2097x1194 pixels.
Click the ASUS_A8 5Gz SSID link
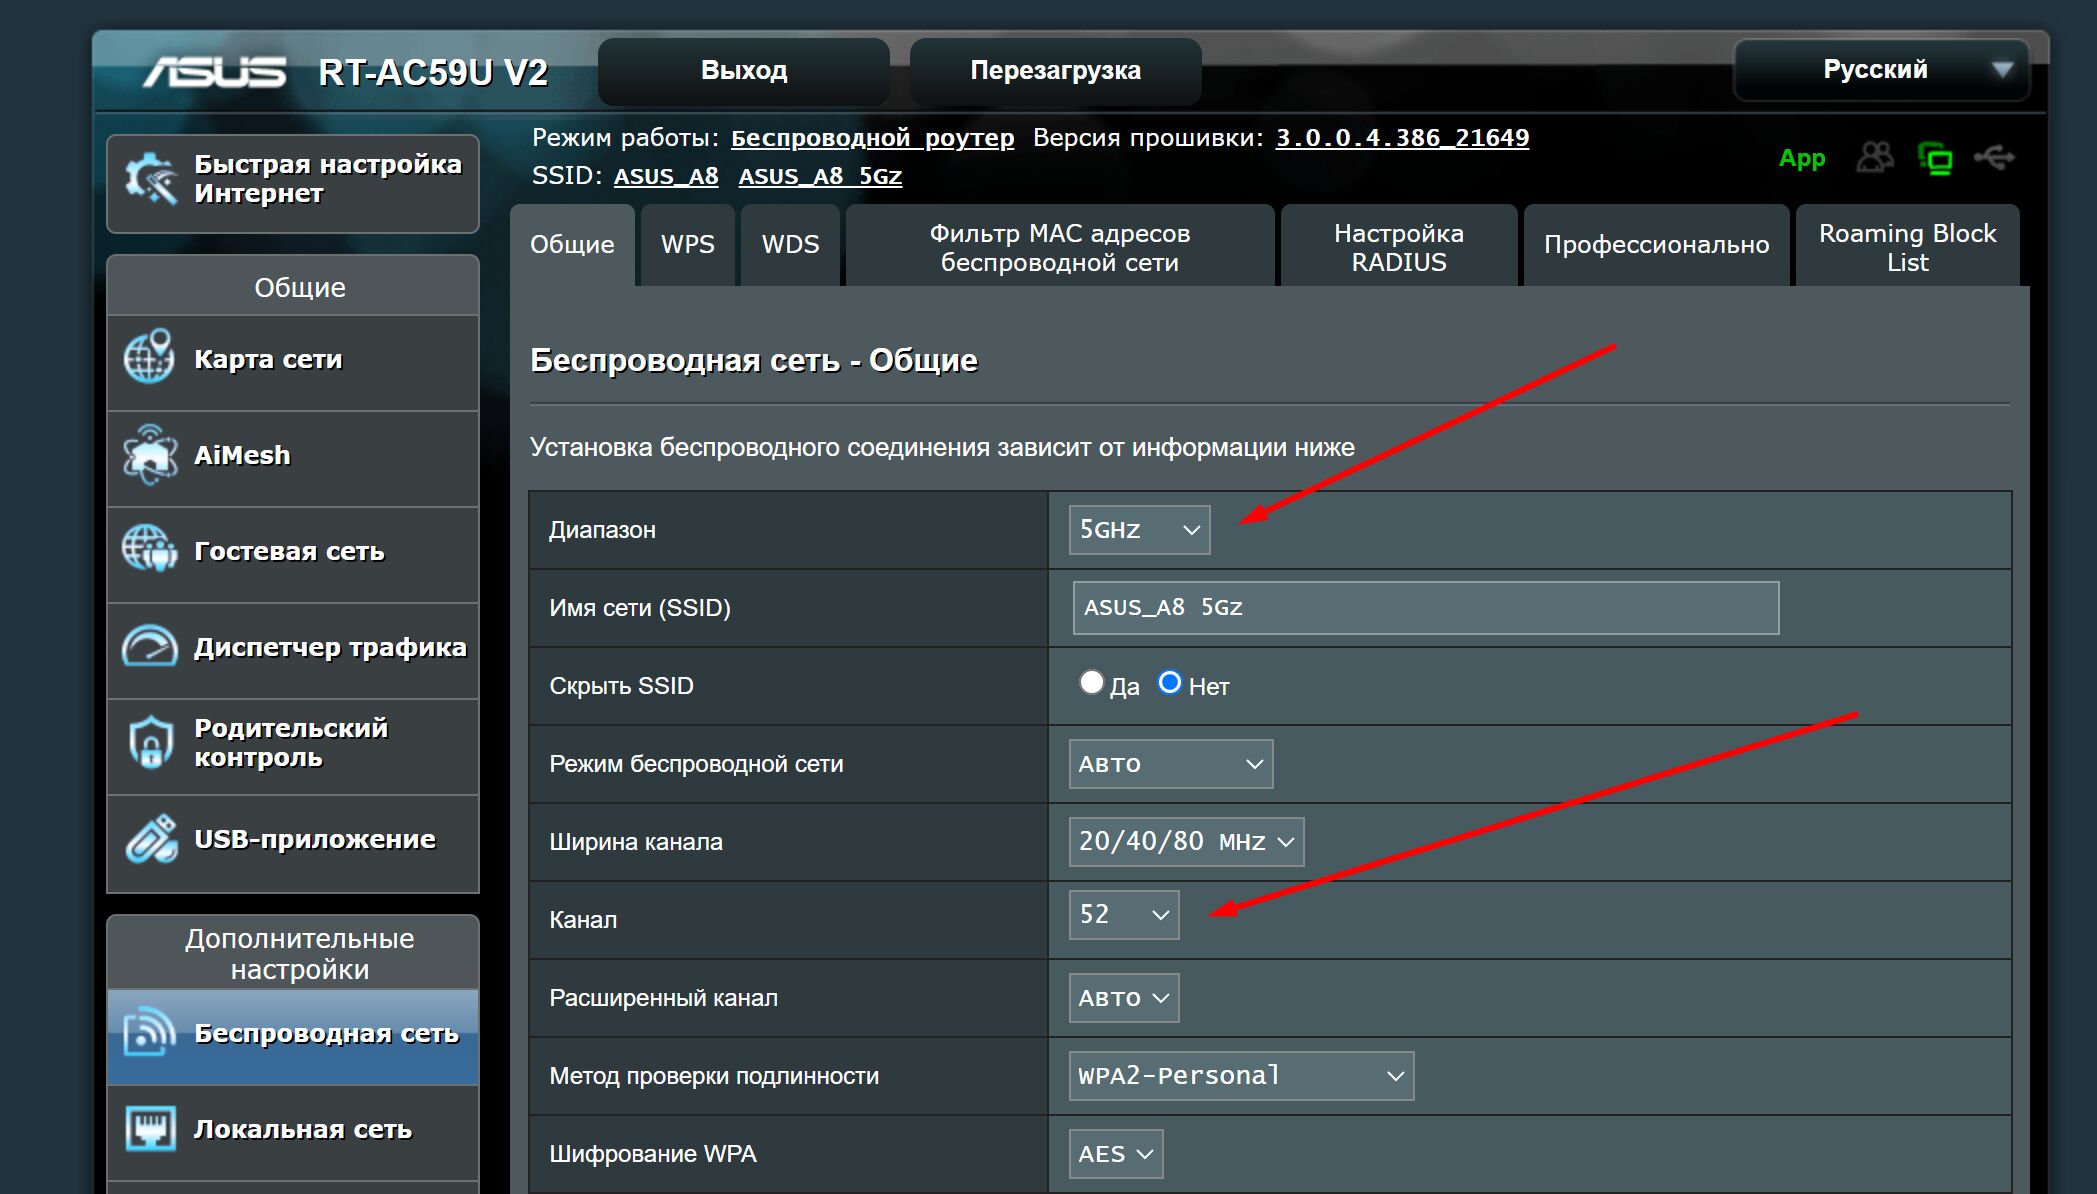(x=820, y=176)
